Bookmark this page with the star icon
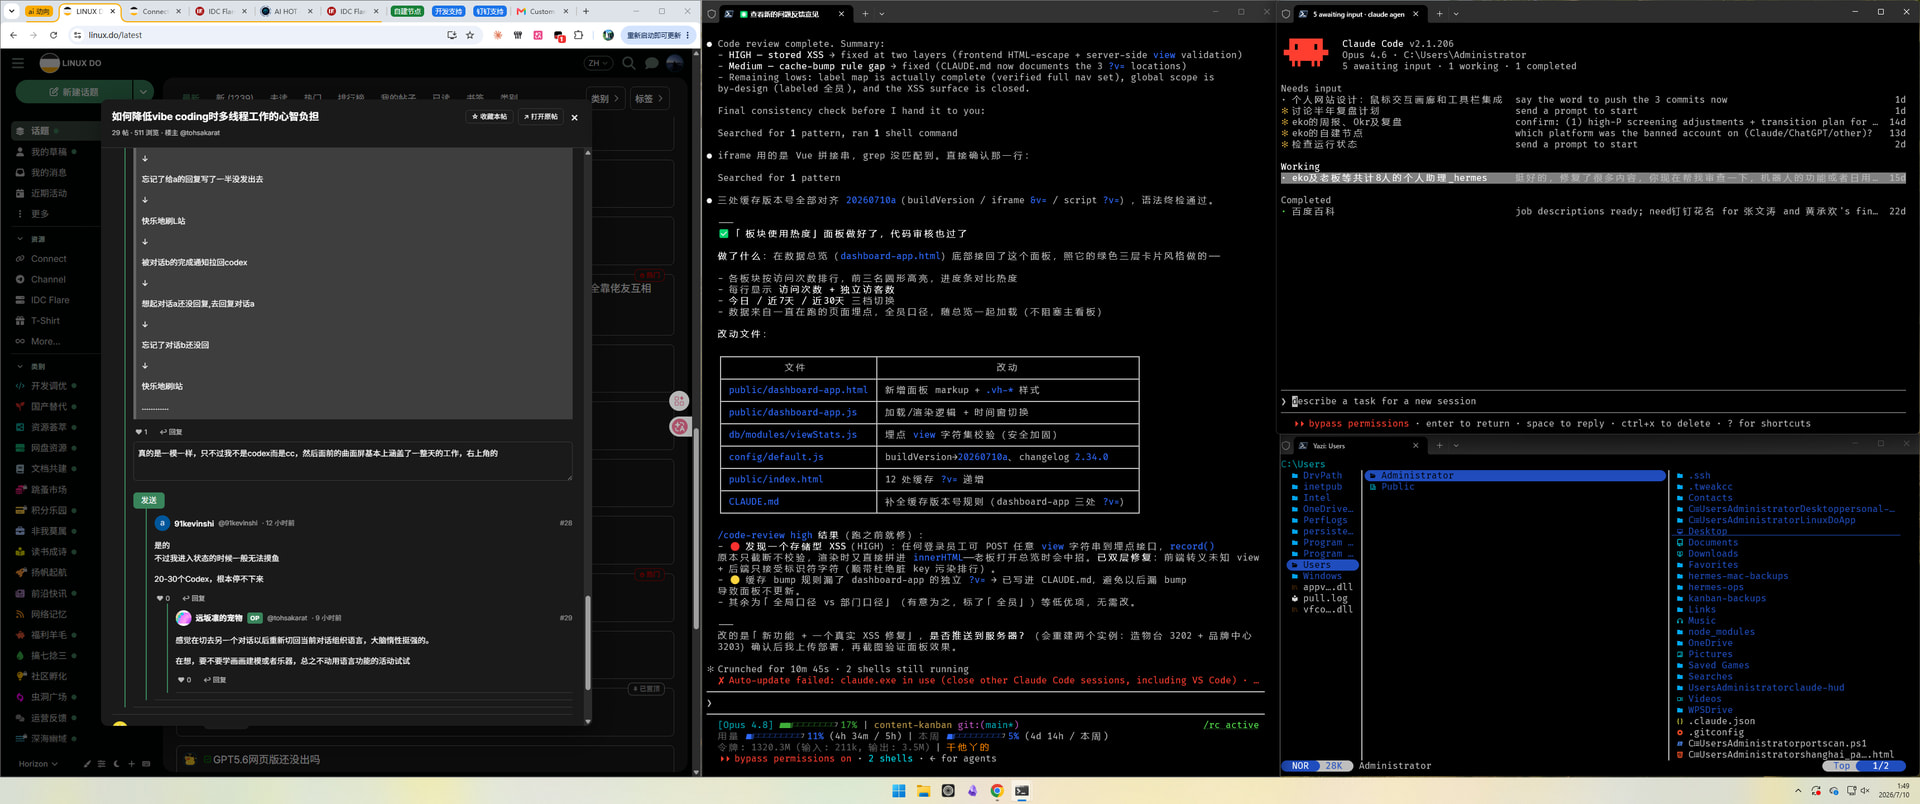Screen dimensions: 1920x804 pyautogui.click(x=470, y=35)
